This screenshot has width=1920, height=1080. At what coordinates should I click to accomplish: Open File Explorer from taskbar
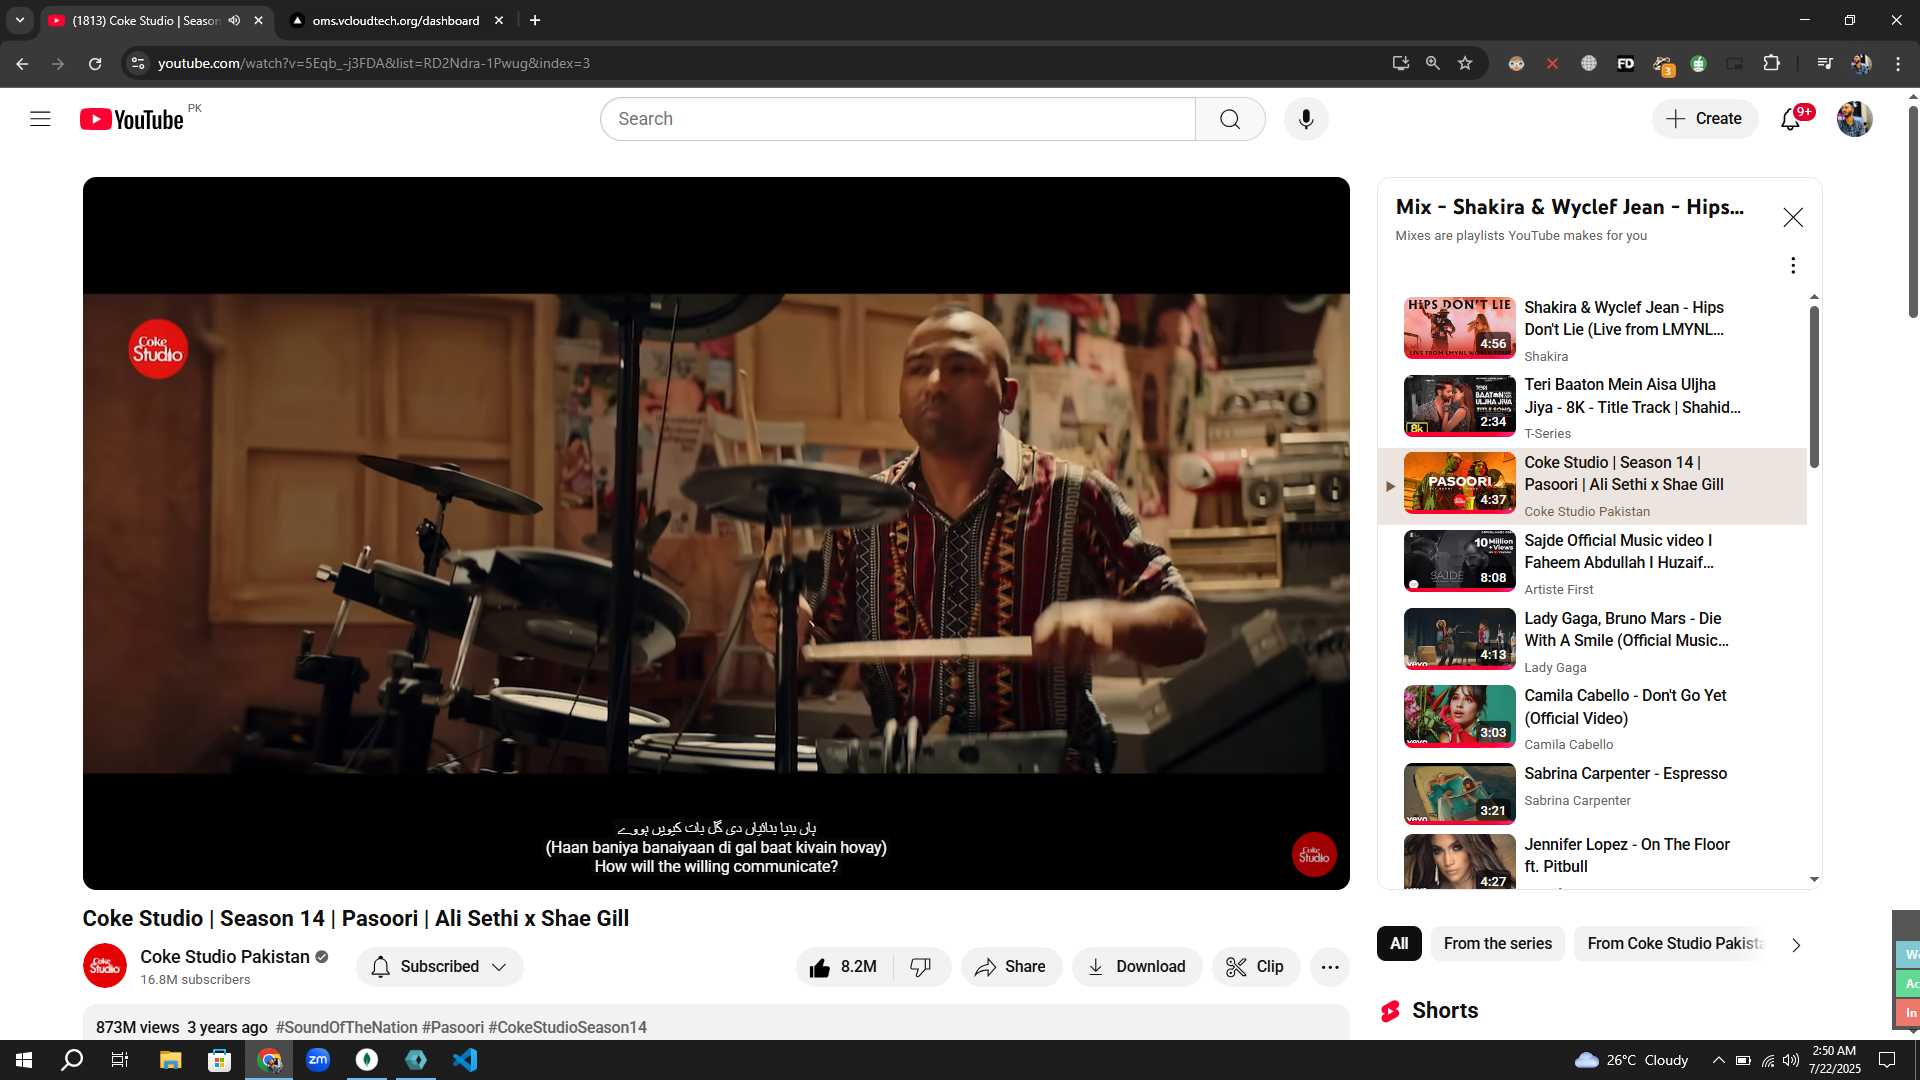[x=171, y=1060]
